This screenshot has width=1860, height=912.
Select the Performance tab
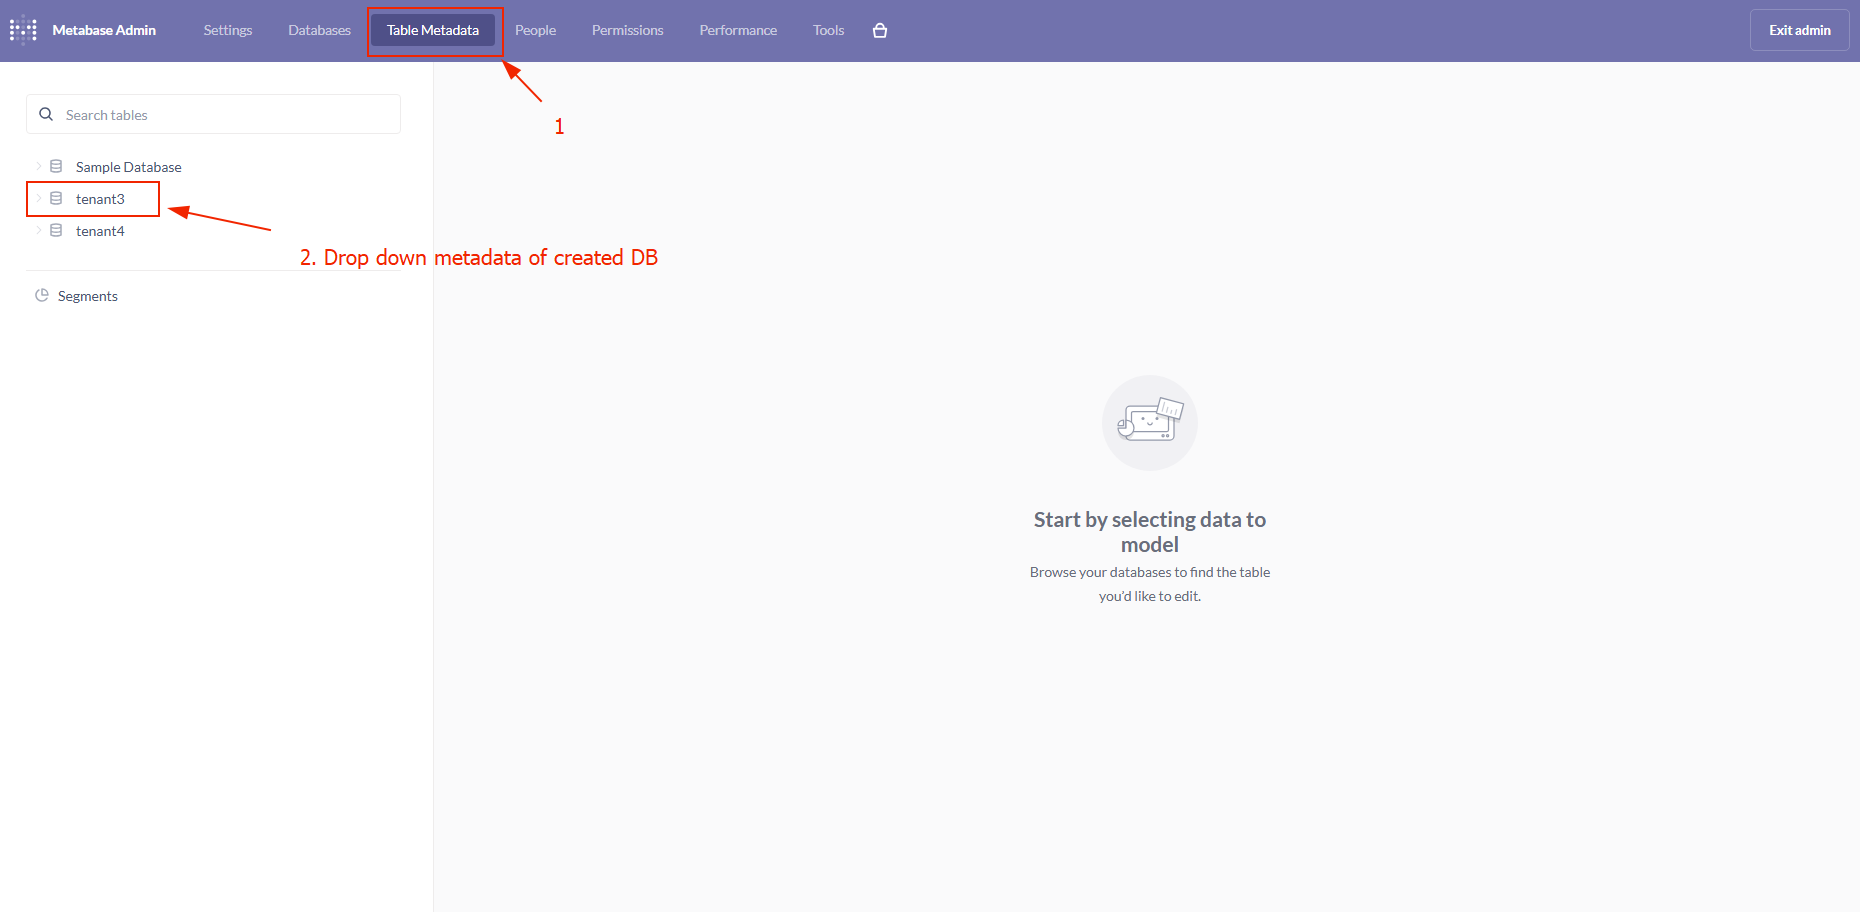(x=738, y=31)
